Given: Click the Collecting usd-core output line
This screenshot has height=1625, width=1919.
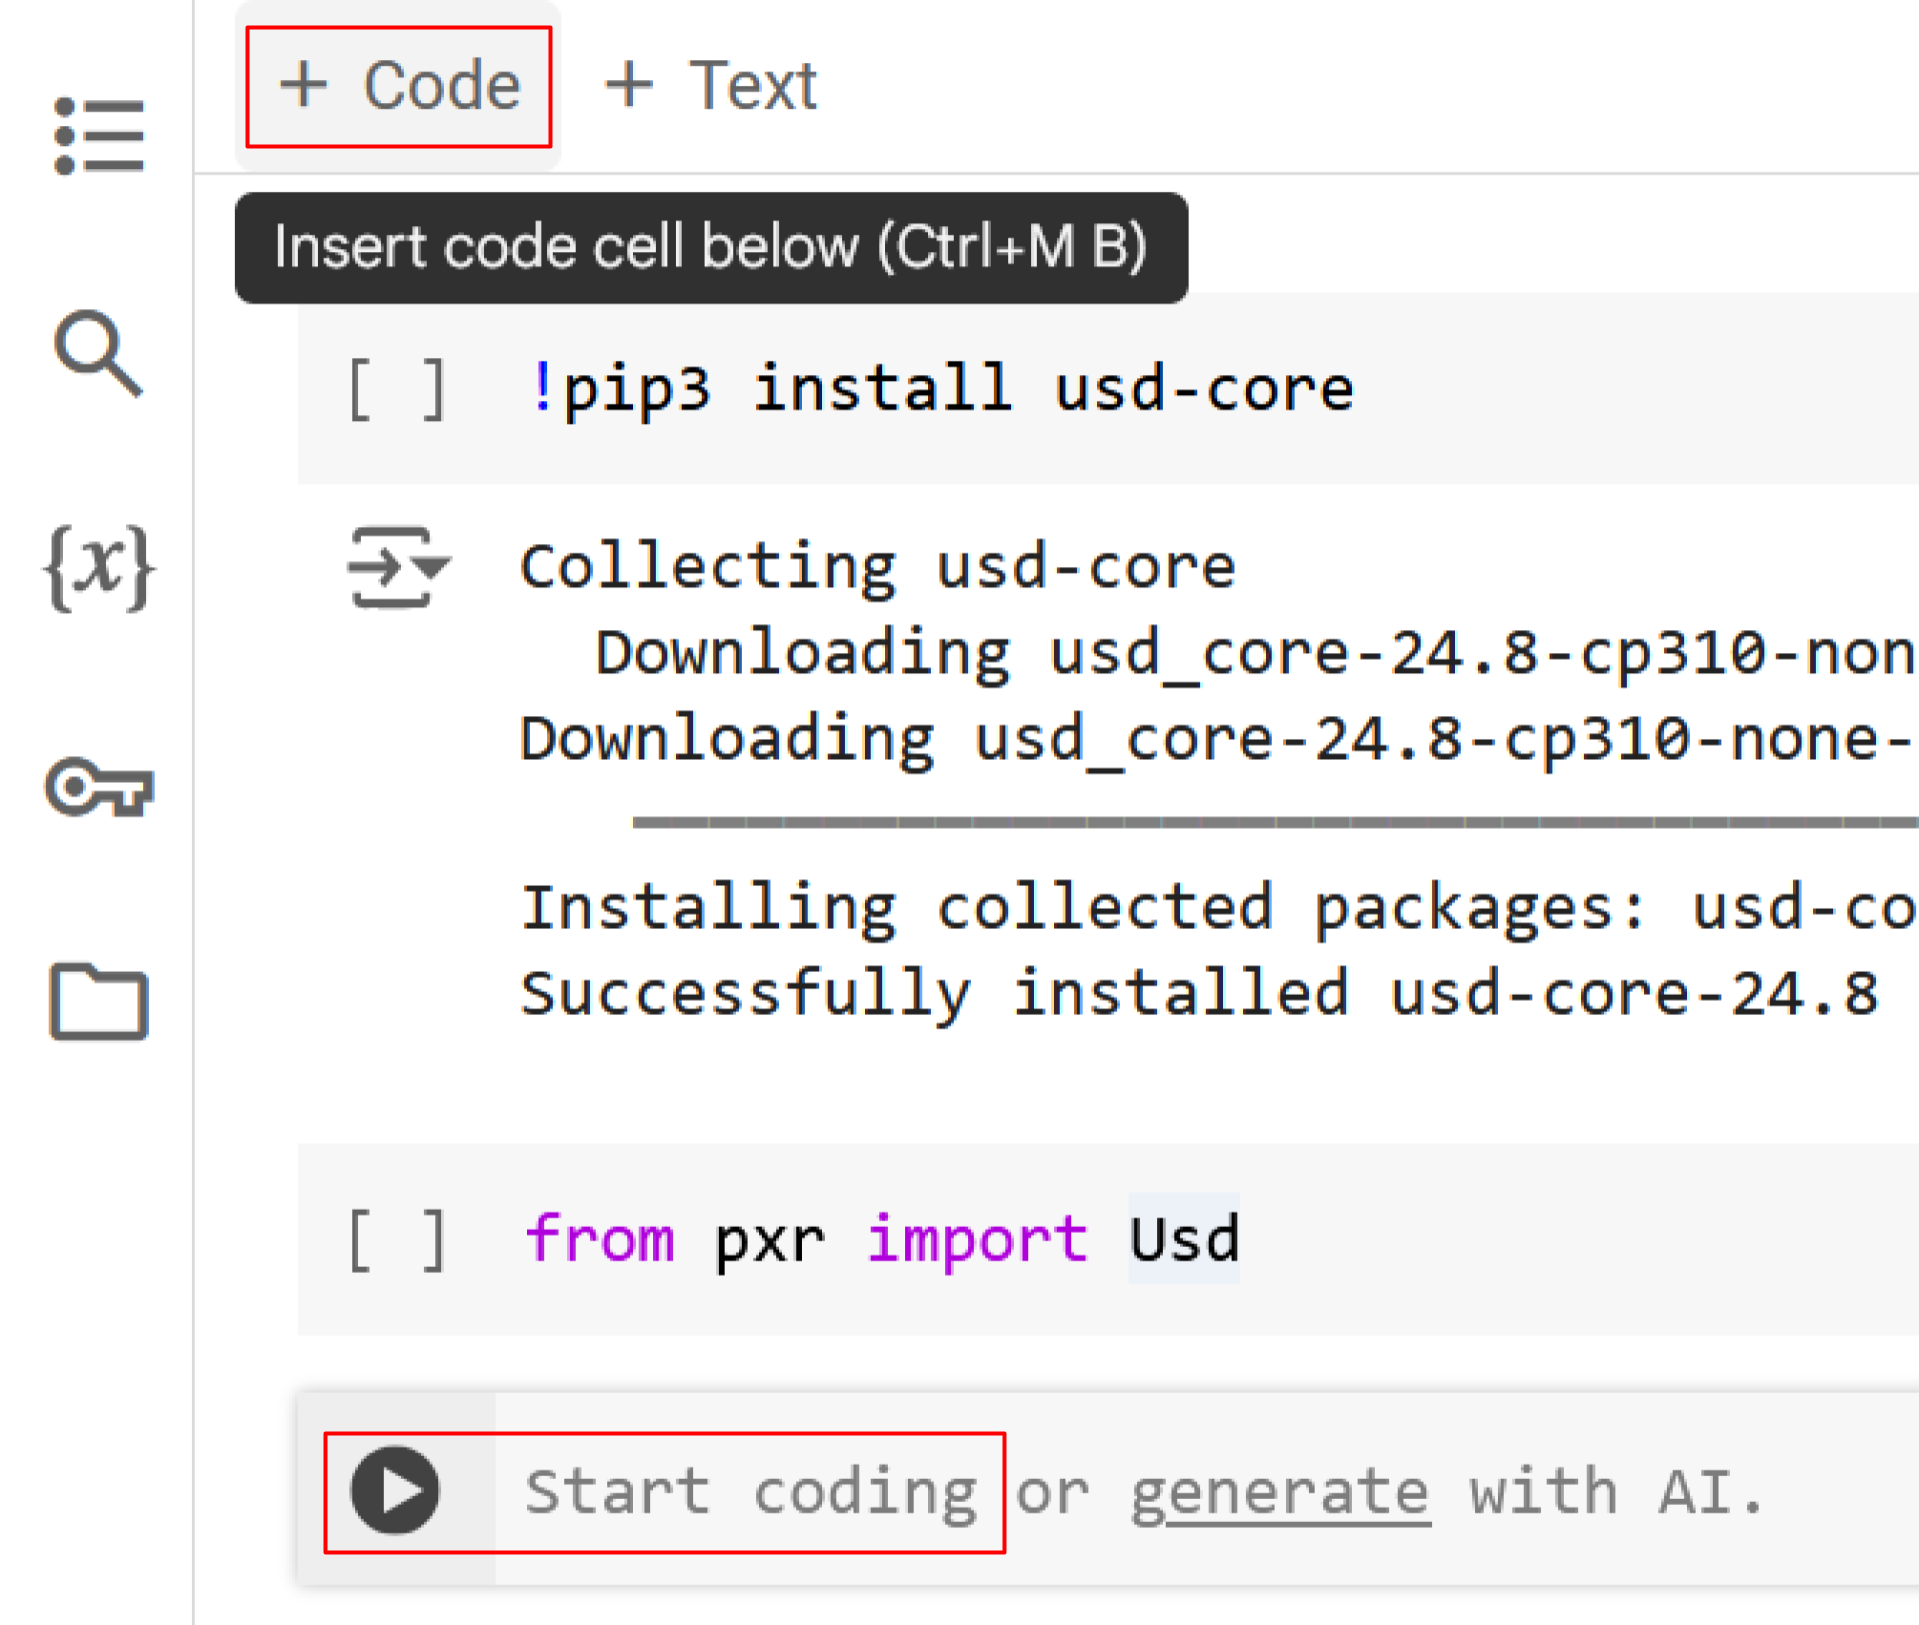Looking at the screenshot, I should (x=877, y=567).
